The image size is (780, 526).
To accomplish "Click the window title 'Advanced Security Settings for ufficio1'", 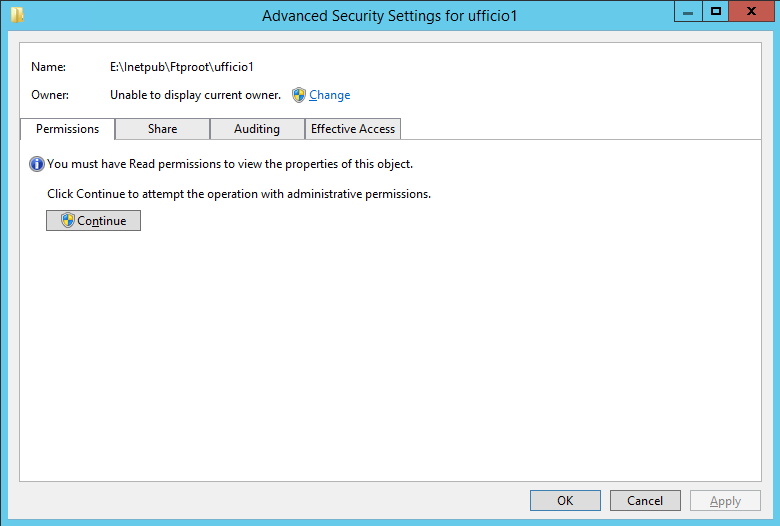I will click(390, 16).
